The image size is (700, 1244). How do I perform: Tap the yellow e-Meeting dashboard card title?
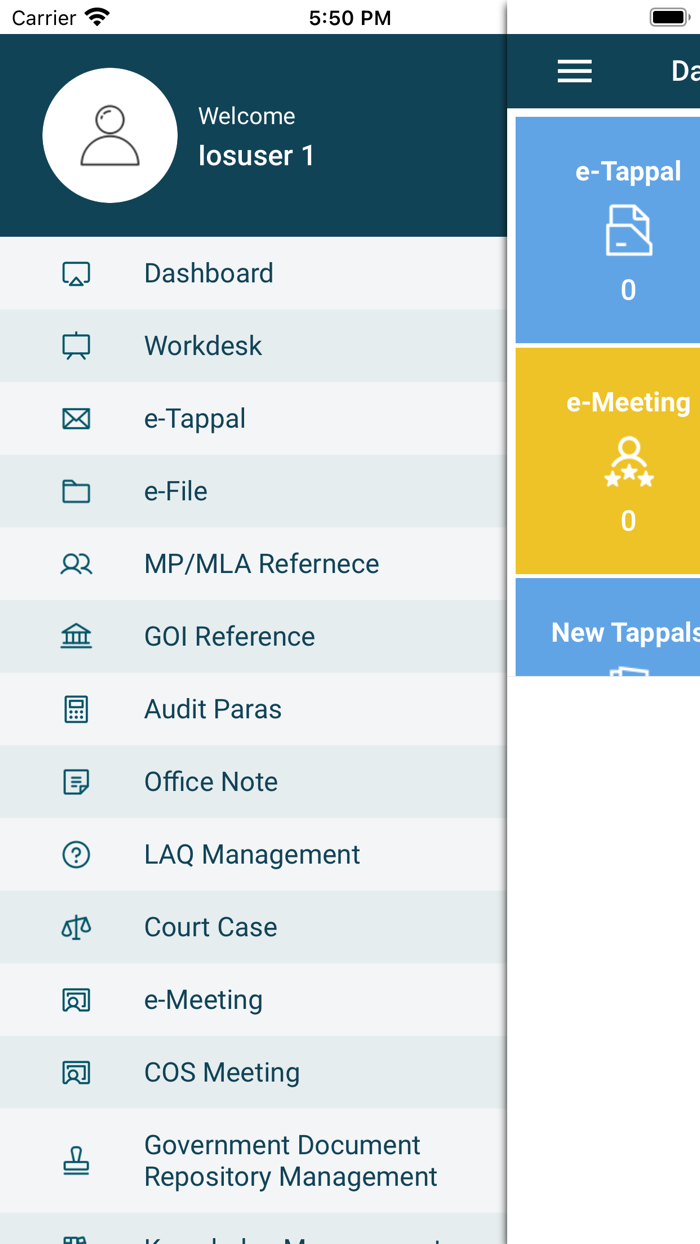[x=628, y=402]
